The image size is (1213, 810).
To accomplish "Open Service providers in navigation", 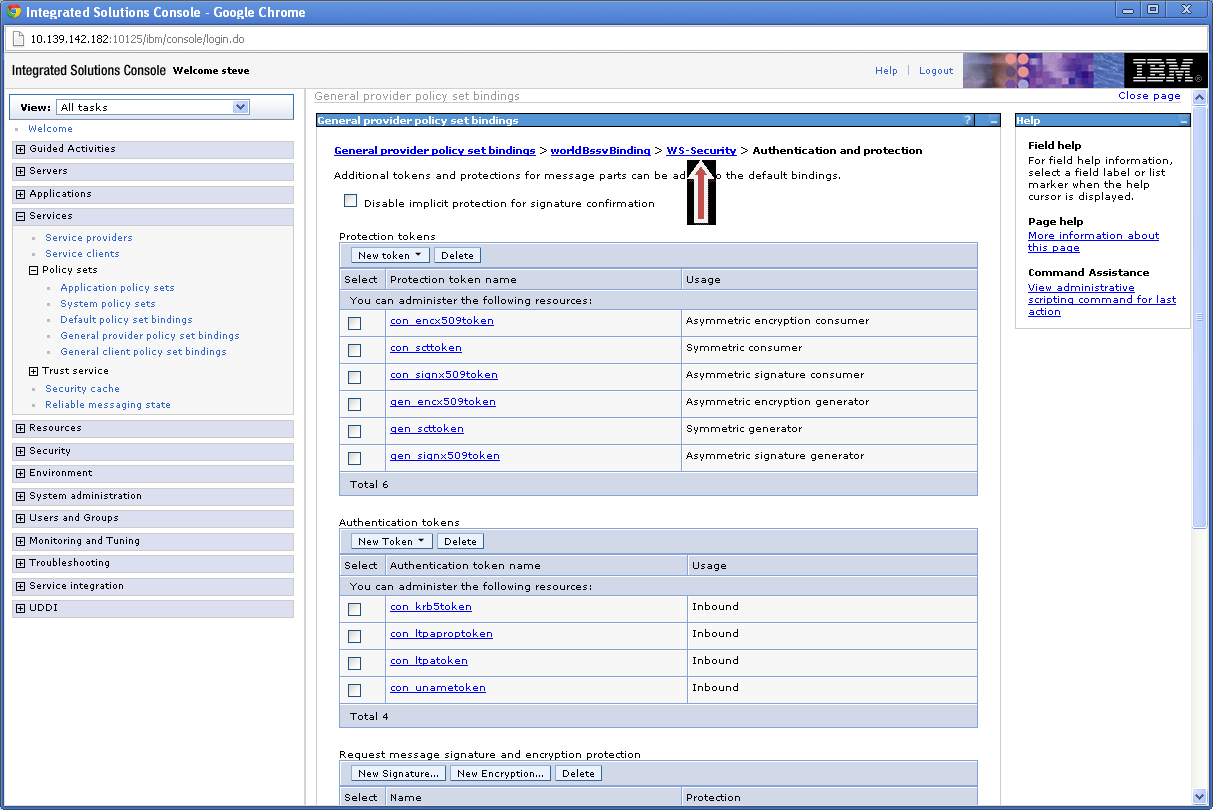I will [x=88, y=238].
